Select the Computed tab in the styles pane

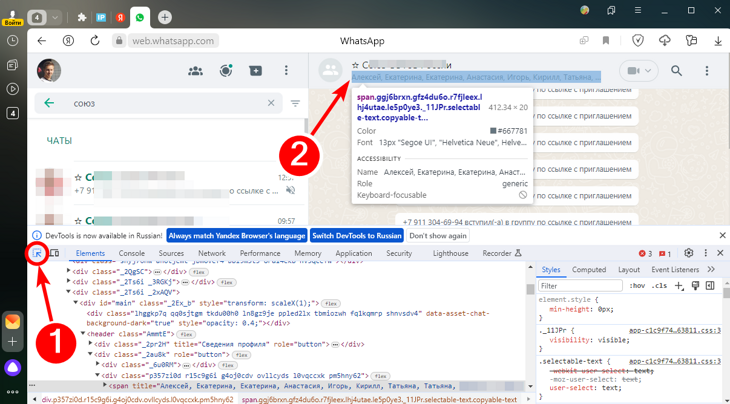[589, 270]
